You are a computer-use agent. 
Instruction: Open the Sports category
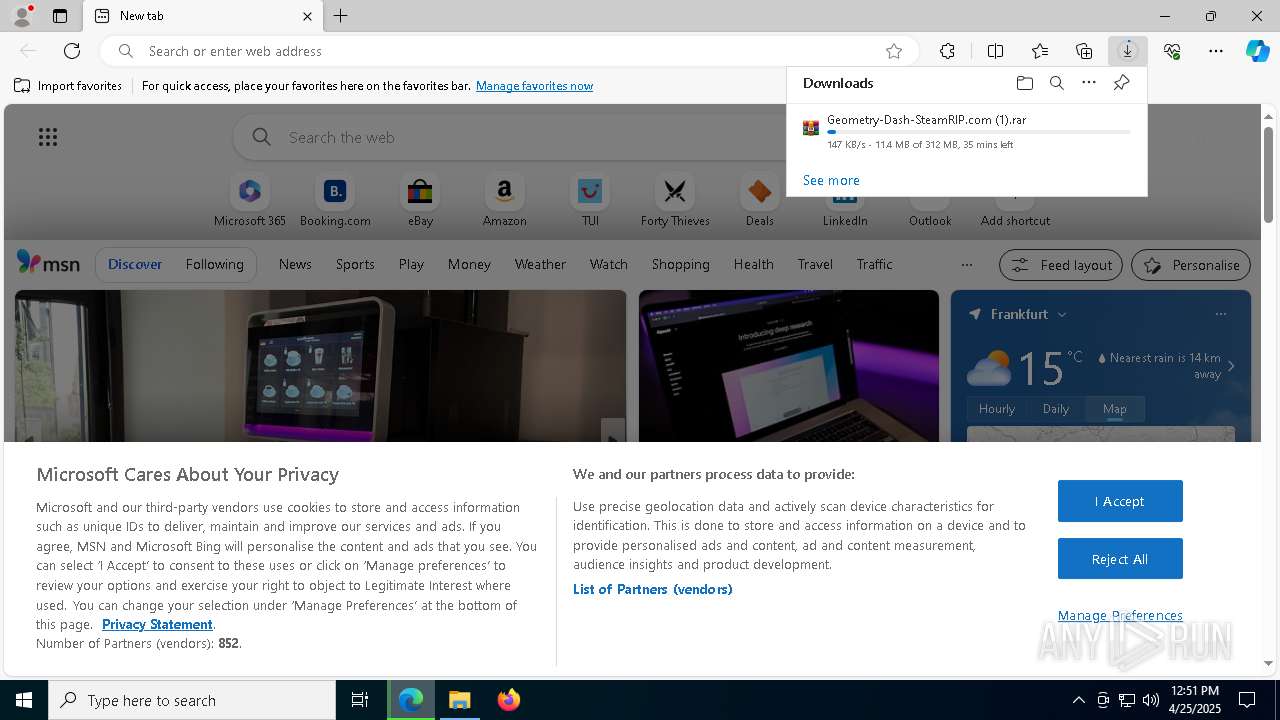355,264
